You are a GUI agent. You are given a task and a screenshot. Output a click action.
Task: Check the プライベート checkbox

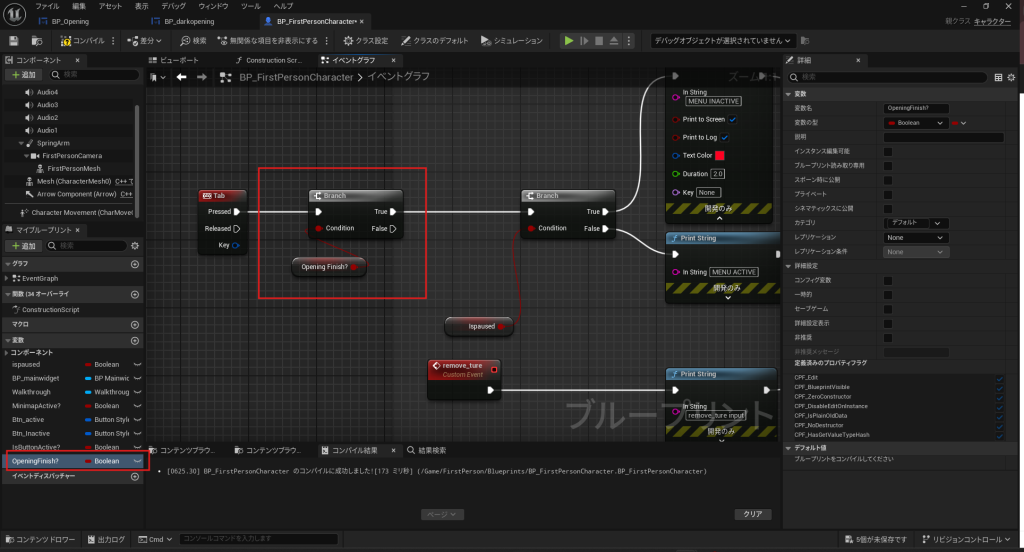coord(888,194)
